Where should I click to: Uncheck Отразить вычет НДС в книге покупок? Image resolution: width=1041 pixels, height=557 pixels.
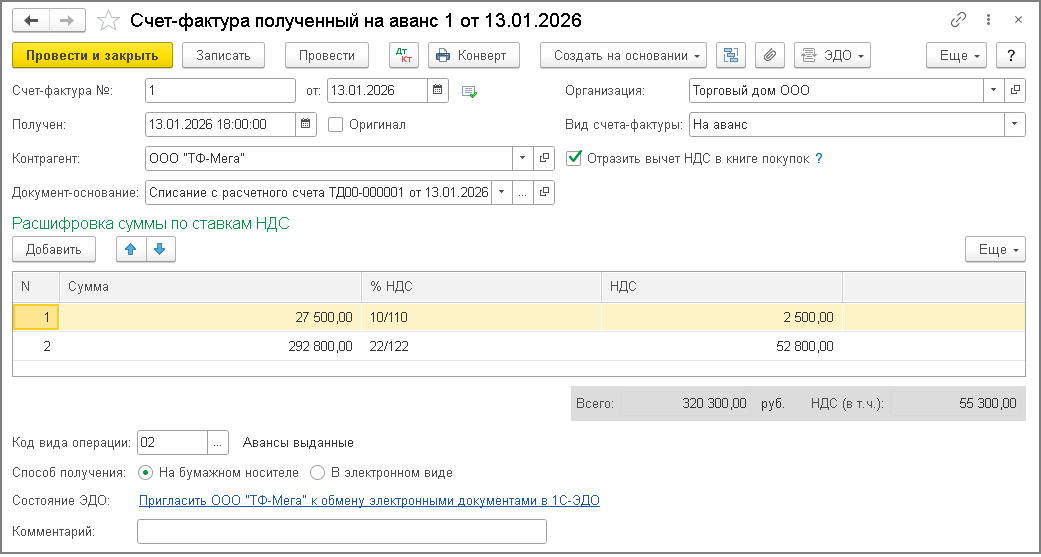point(574,158)
